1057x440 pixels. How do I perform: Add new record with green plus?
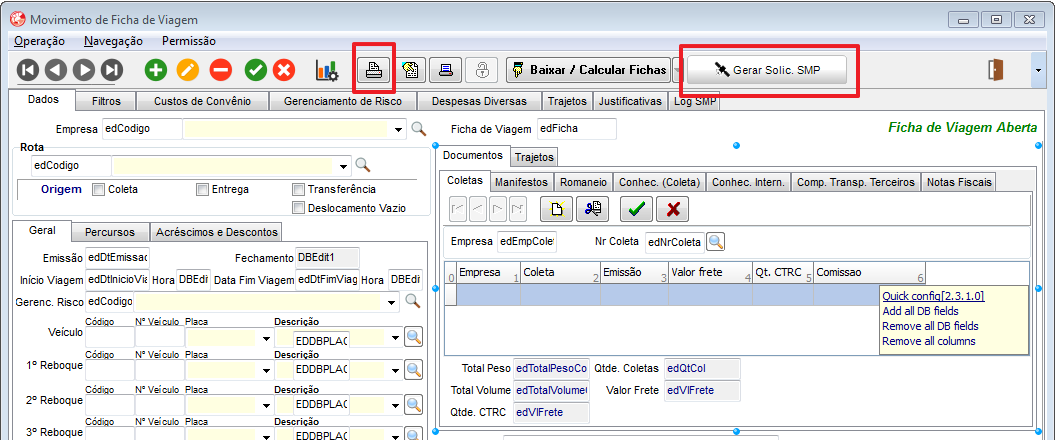[x=156, y=69]
